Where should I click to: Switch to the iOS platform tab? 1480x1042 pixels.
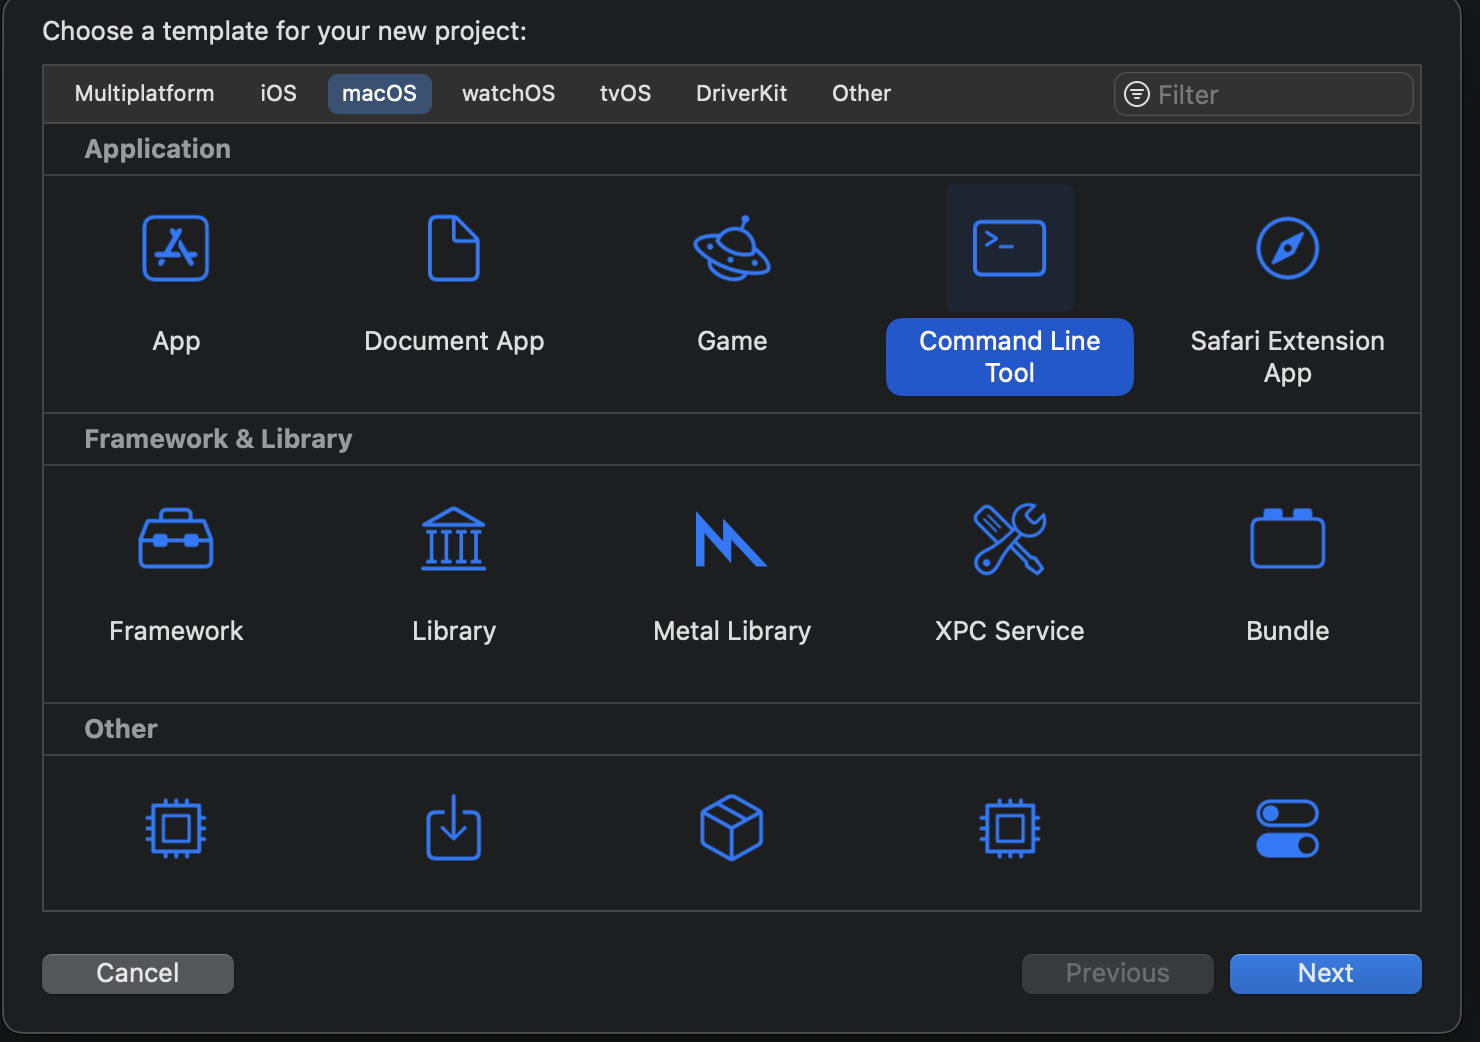coord(278,94)
